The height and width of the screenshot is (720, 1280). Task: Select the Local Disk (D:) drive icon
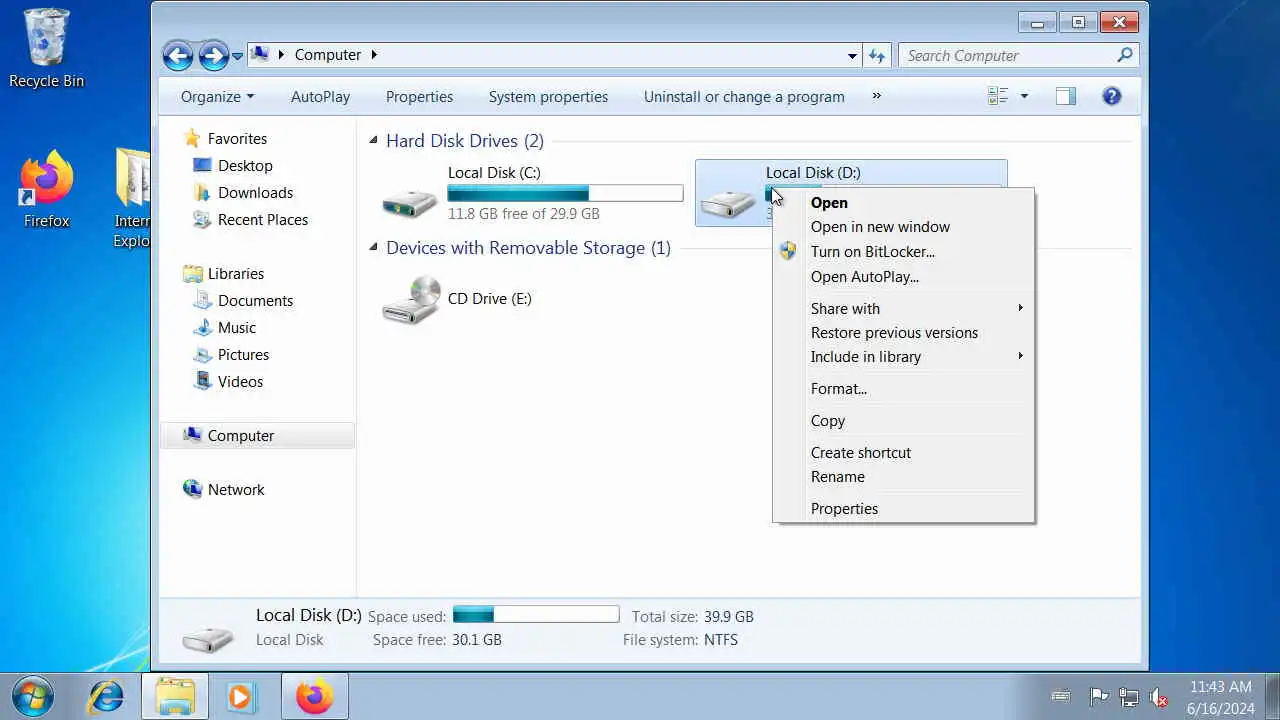[728, 202]
